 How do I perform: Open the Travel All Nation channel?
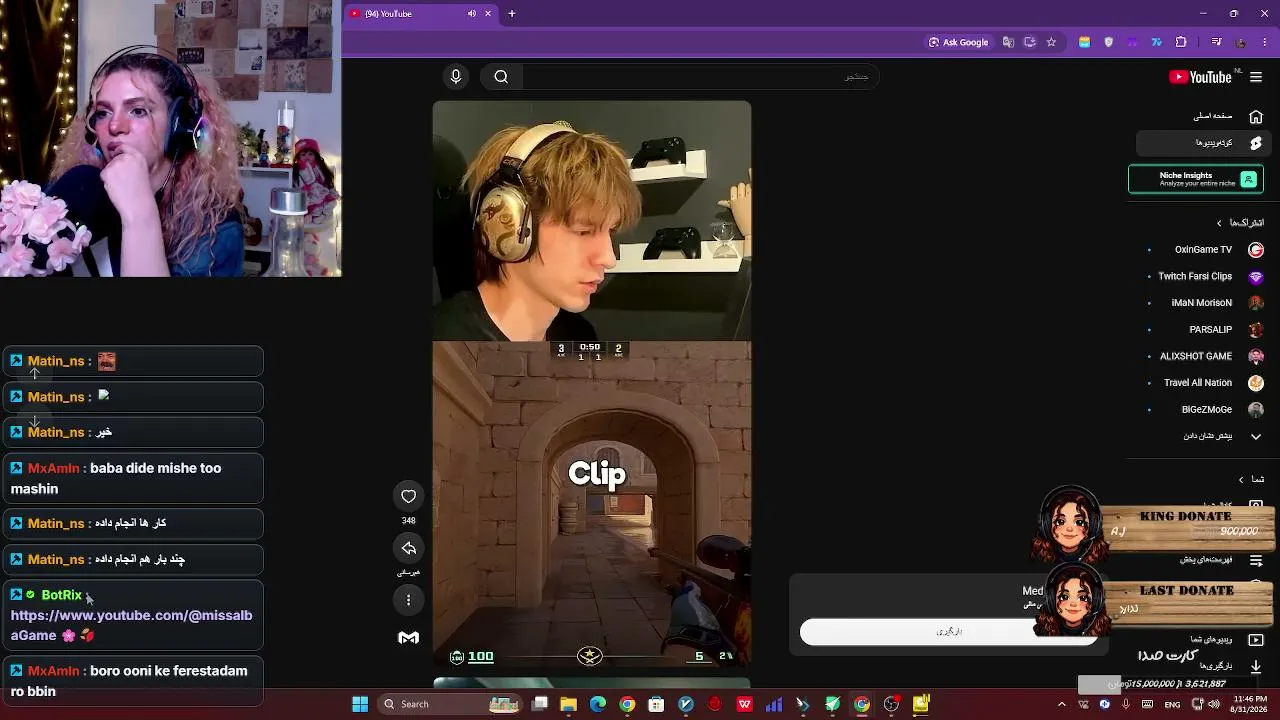tap(1206, 383)
